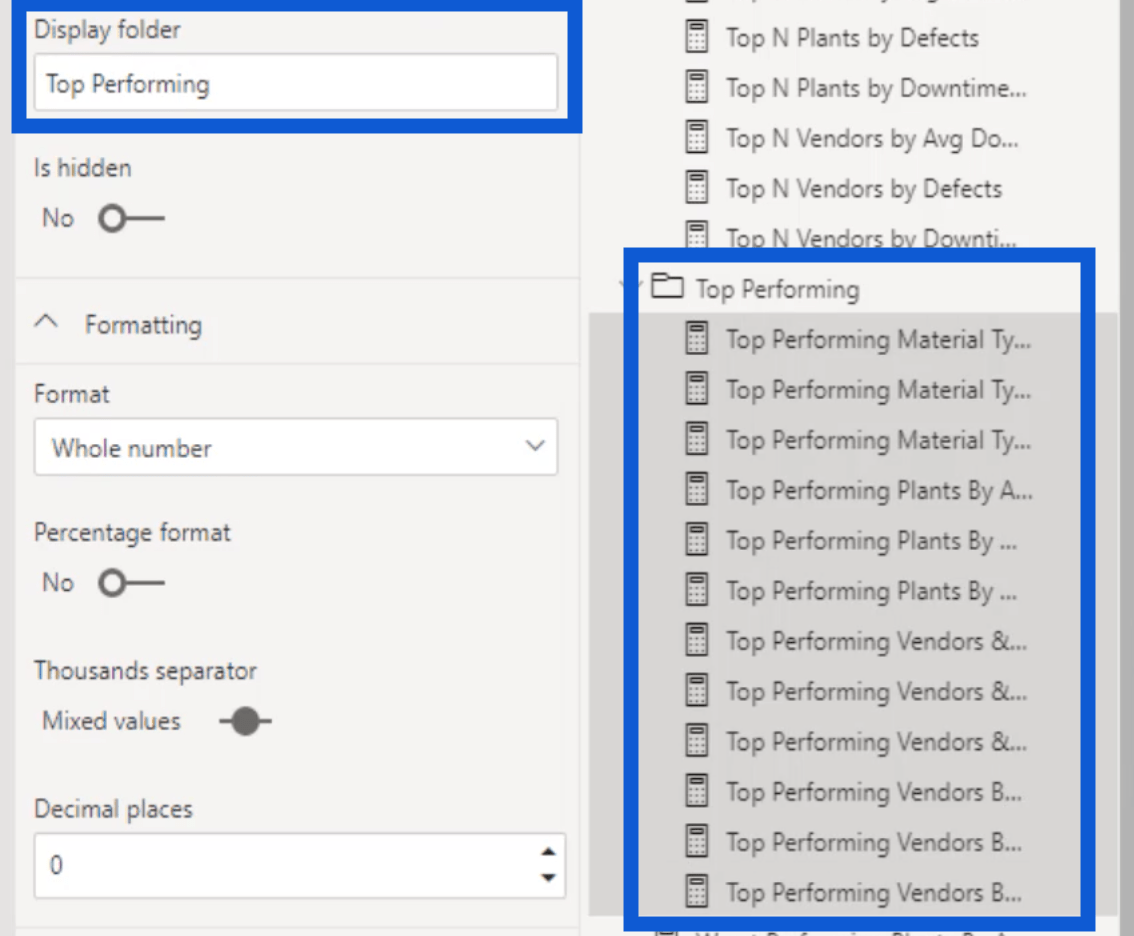Toggle the Thousands separator Mixed values switch
Screen dimensions: 1134x936
(x=245, y=721)
